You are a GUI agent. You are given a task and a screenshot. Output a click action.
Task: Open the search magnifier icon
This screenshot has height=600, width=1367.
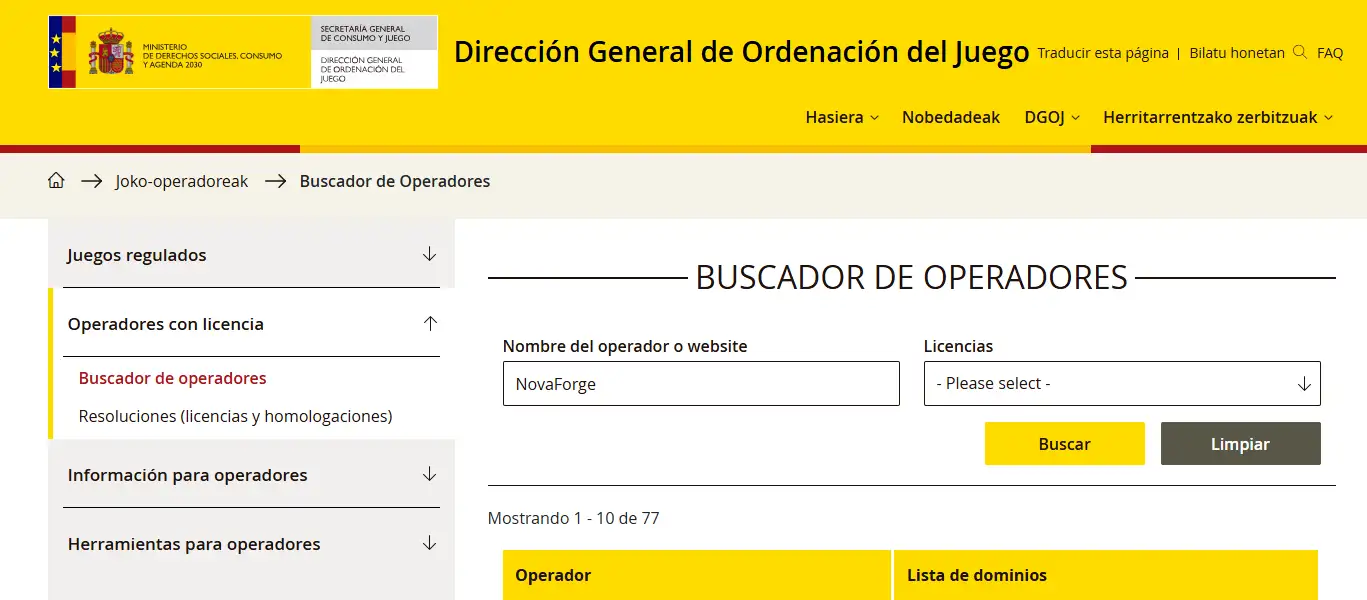(x=1300, y=52)
